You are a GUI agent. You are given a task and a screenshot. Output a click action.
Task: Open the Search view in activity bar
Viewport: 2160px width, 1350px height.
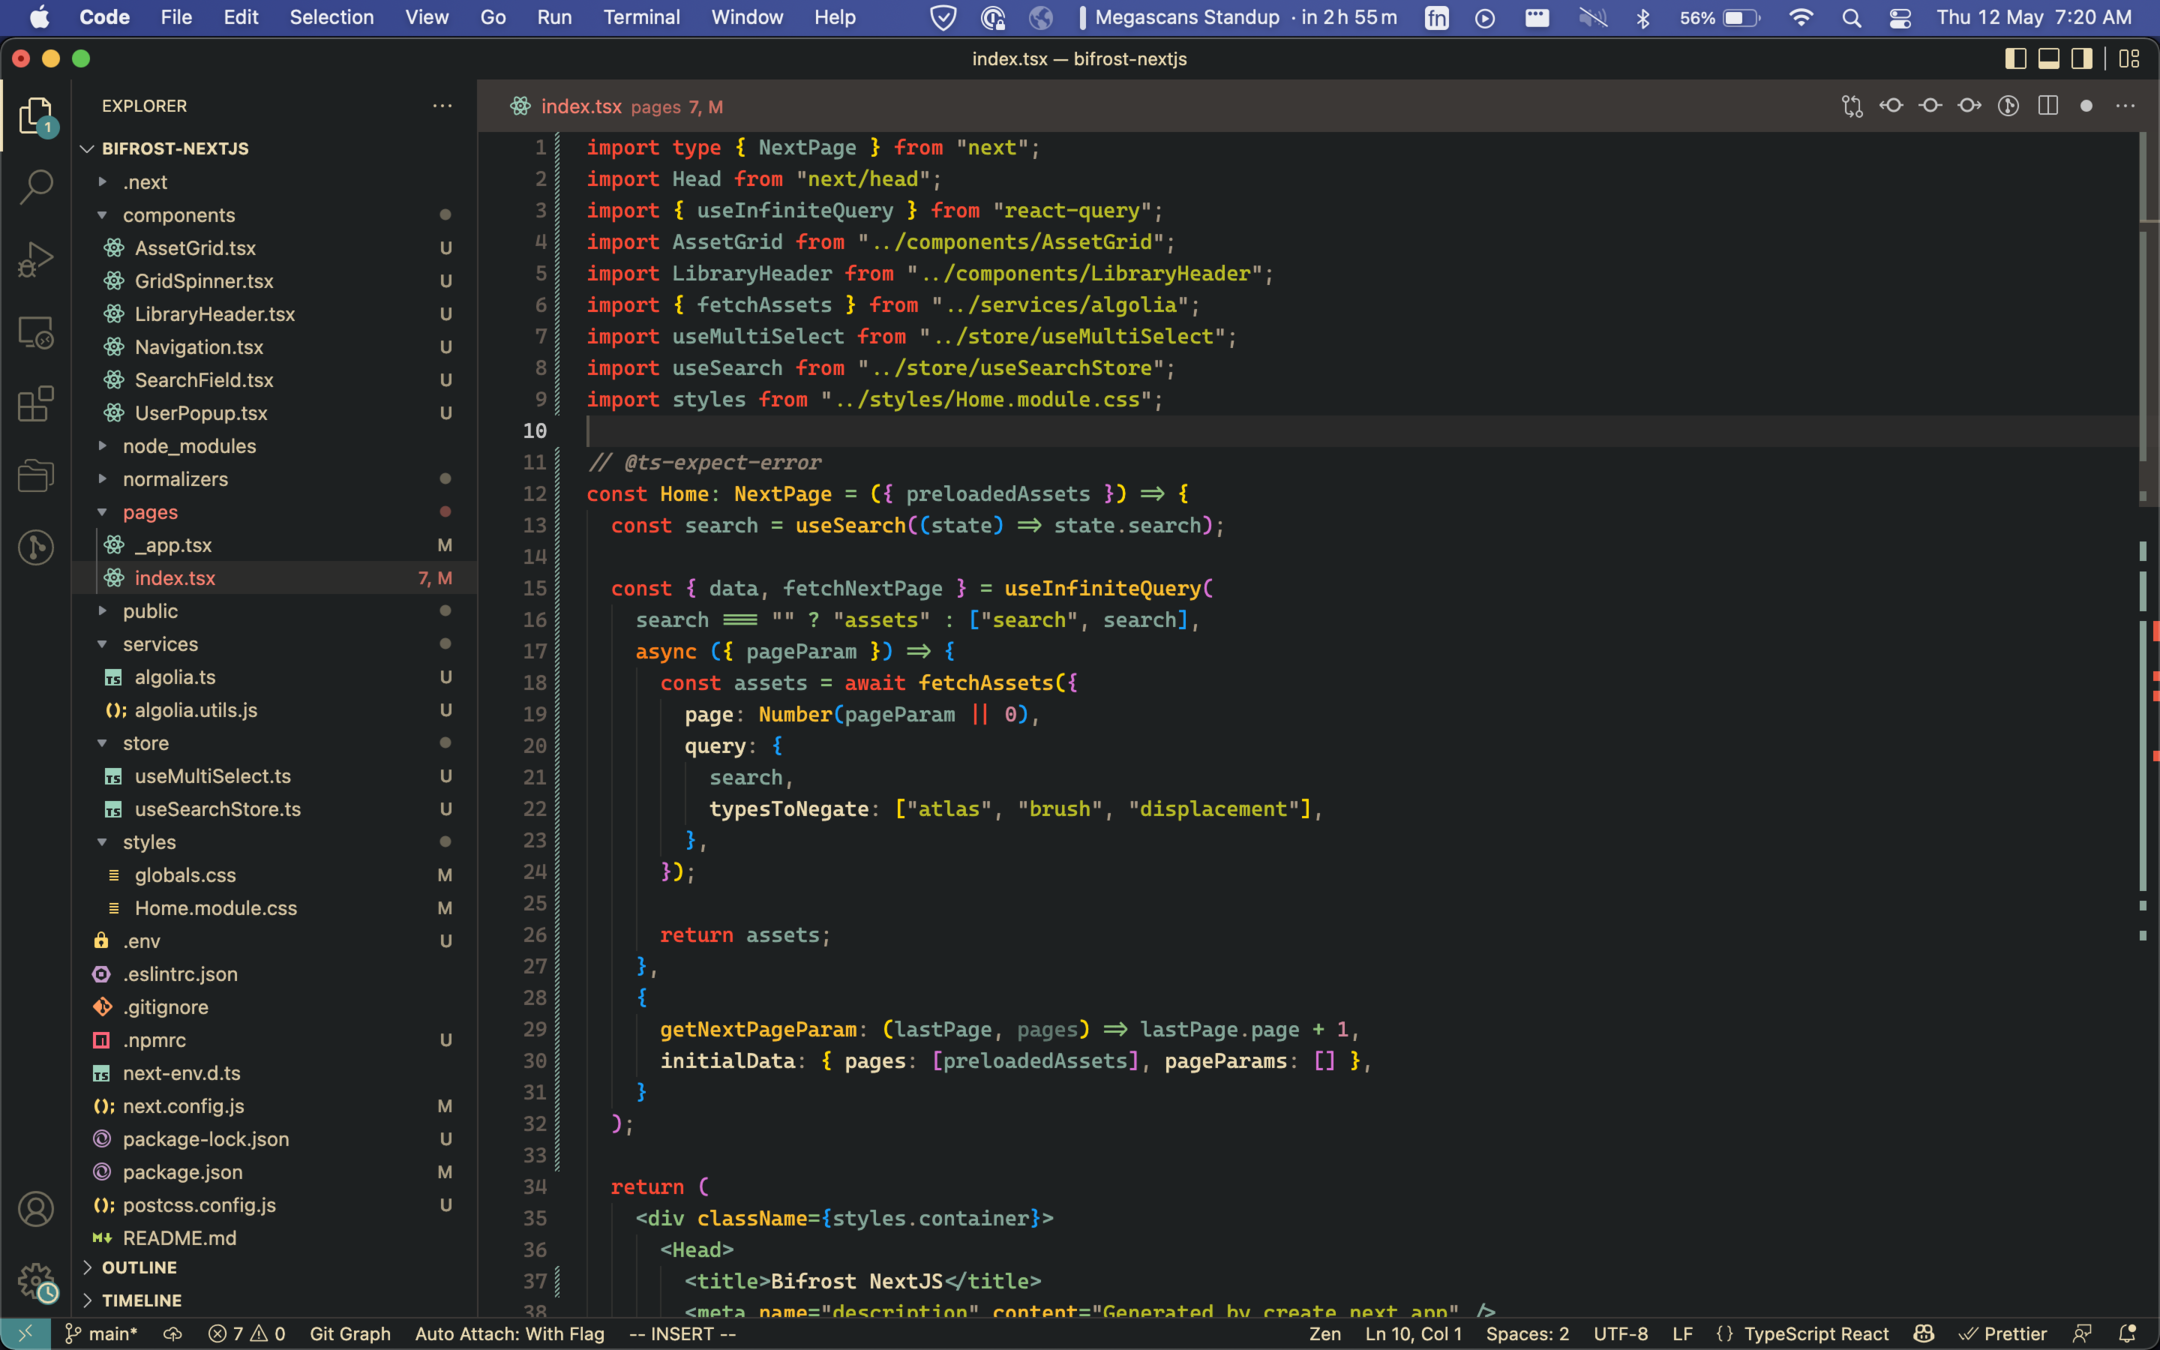tap(36, 186)
